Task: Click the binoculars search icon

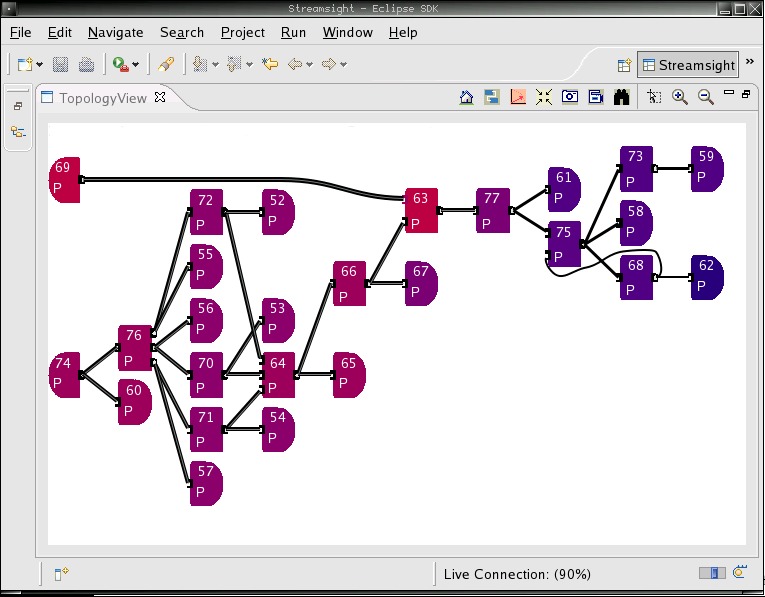Action: click(621, 97)
